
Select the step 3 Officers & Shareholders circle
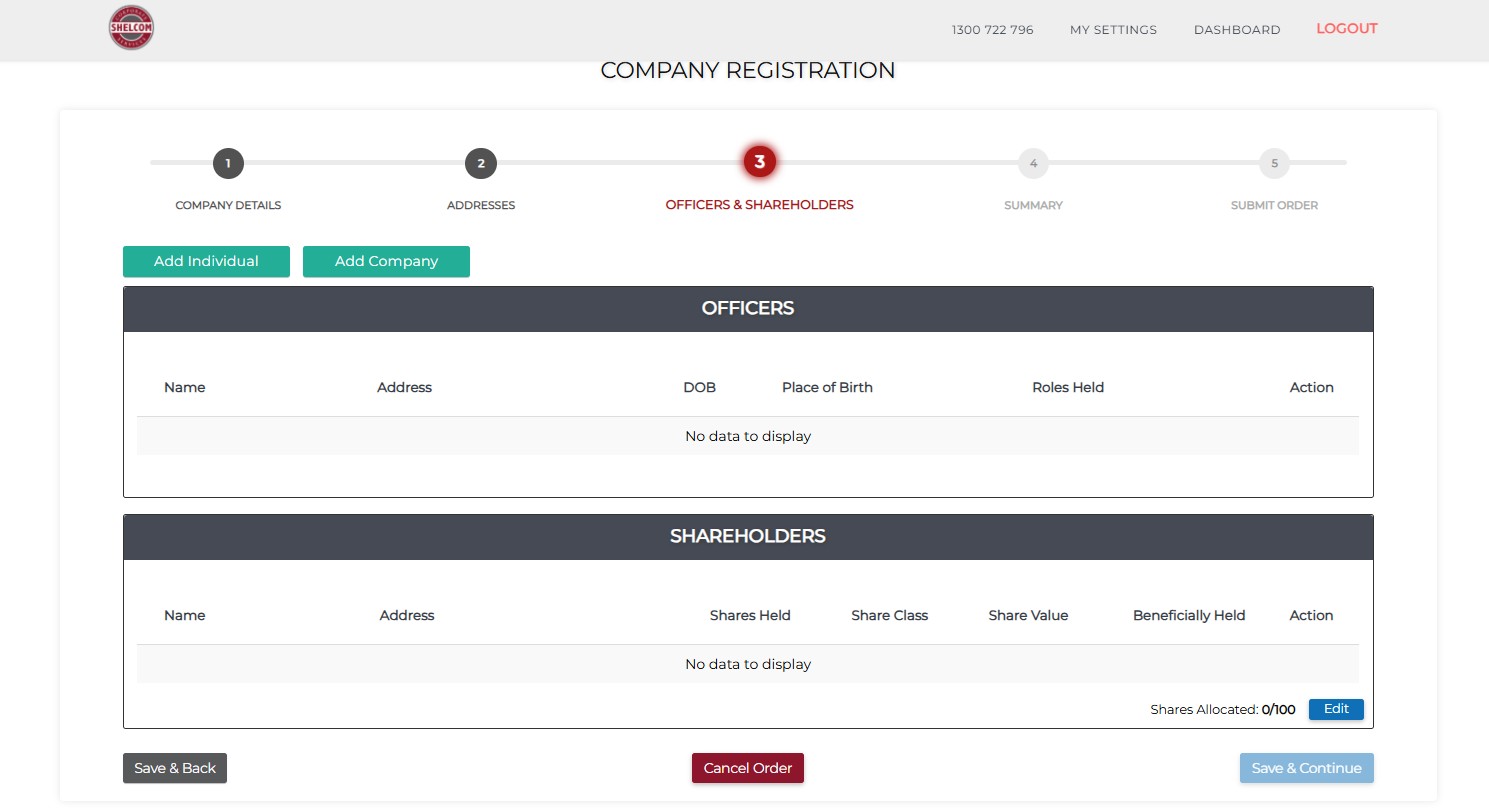click(760, 162)
